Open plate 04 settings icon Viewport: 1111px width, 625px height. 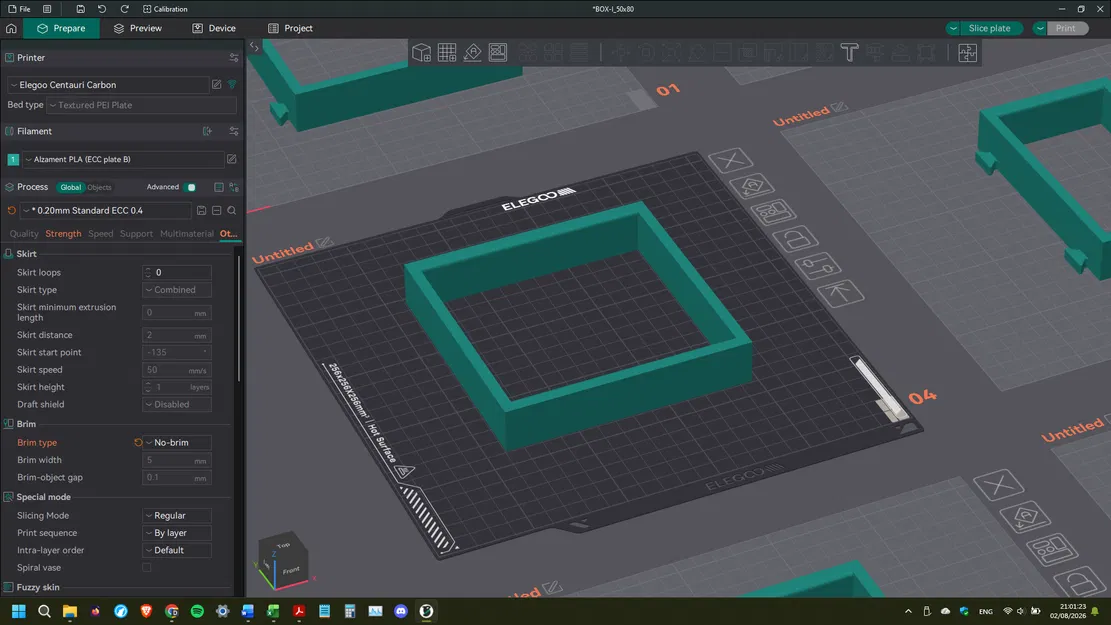click(x=818, y=266)
